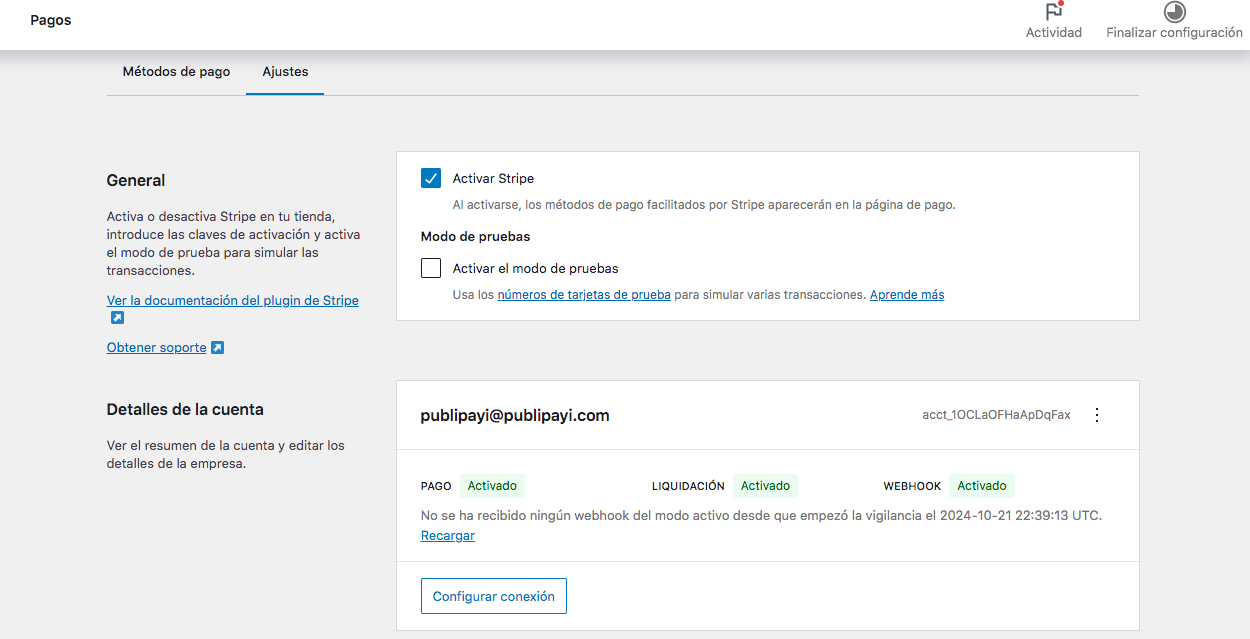This screenshot has height=639, width=1250.
Task: Open the Obtener soporte link
Action: coord(156,348)
